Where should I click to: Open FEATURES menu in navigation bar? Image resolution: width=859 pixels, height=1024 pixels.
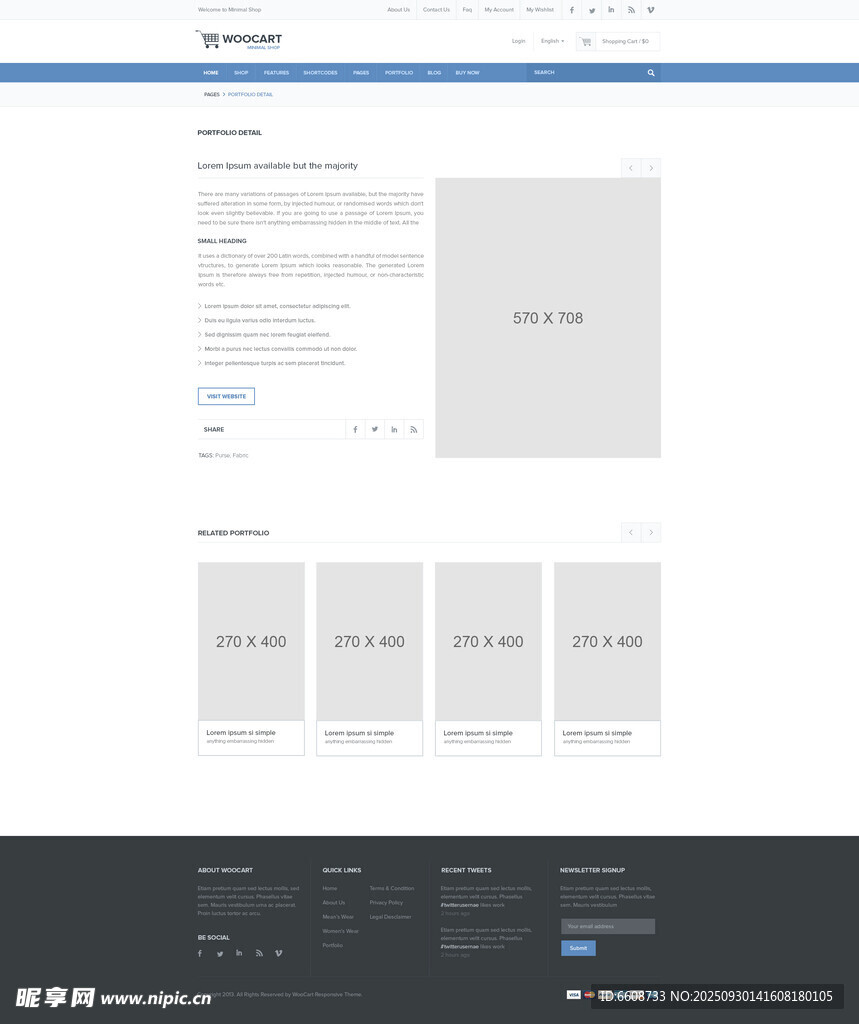(276, 72)
